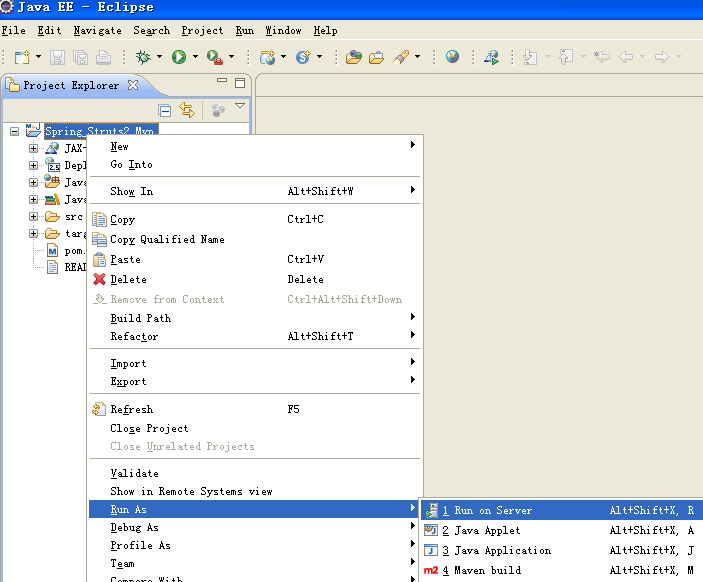The width and height of the screenshot is (703, 582).
Task: Click Go Into in the context menu
Action: [x=255, y=165]
